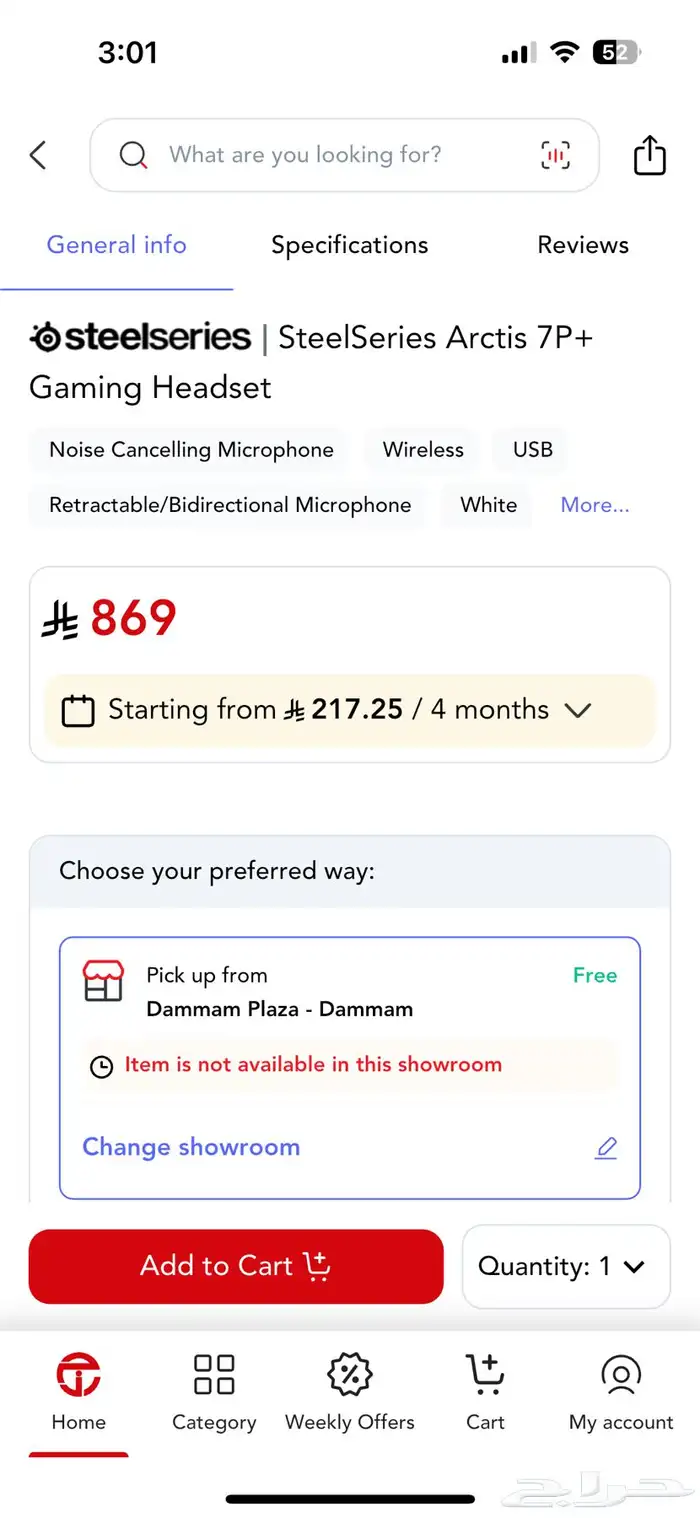The height and width of the screenshot is (1518, 700).
Task: Expand the 4 months installment chevron
Action: 578,710
